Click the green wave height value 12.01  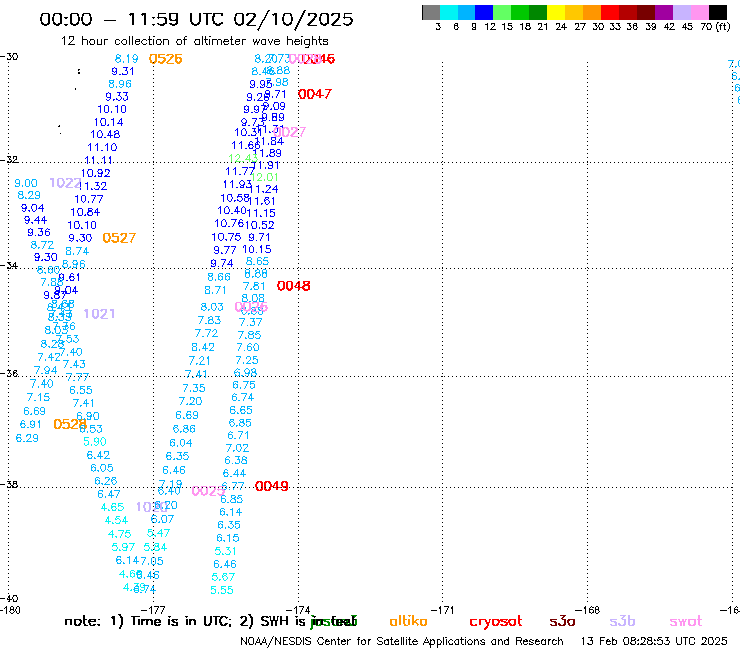click(x=265, y=177)
